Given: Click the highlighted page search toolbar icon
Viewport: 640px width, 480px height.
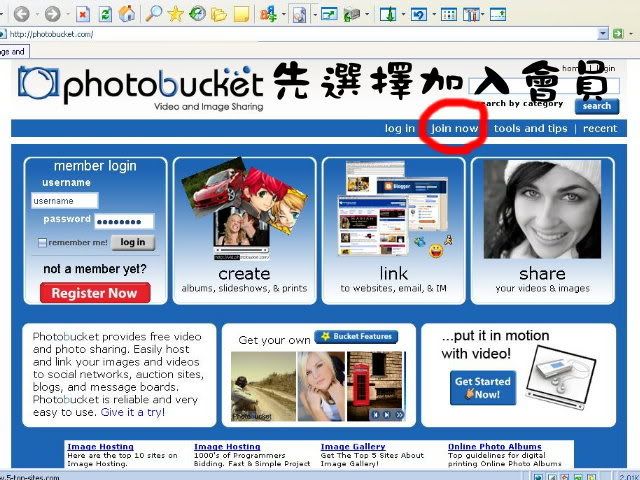Looking at the screenshot, I should (299, 15).
